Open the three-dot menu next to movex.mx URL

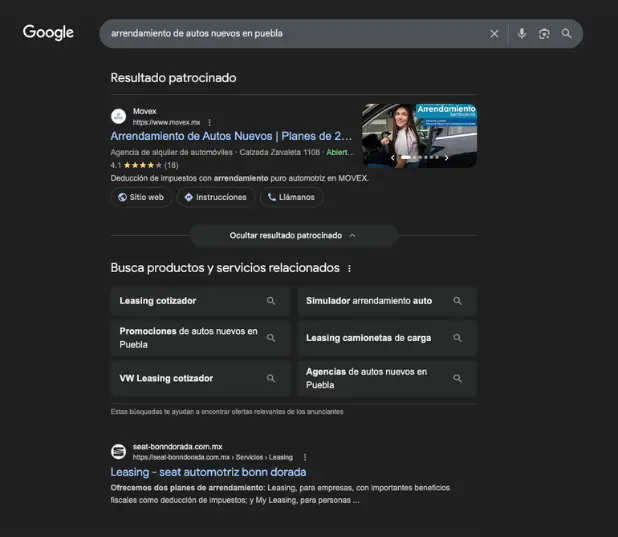coord(209,122)
